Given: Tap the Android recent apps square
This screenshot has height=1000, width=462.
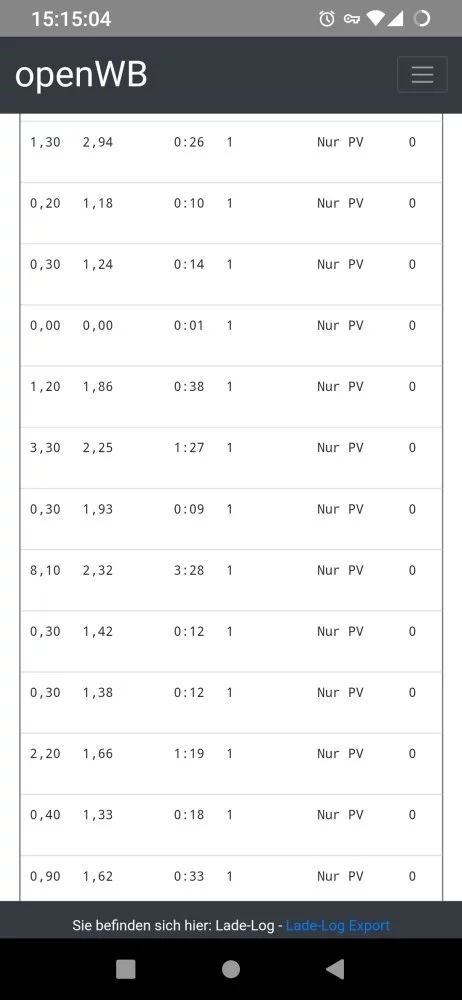Looking at the screenshot, I should 126,969.
